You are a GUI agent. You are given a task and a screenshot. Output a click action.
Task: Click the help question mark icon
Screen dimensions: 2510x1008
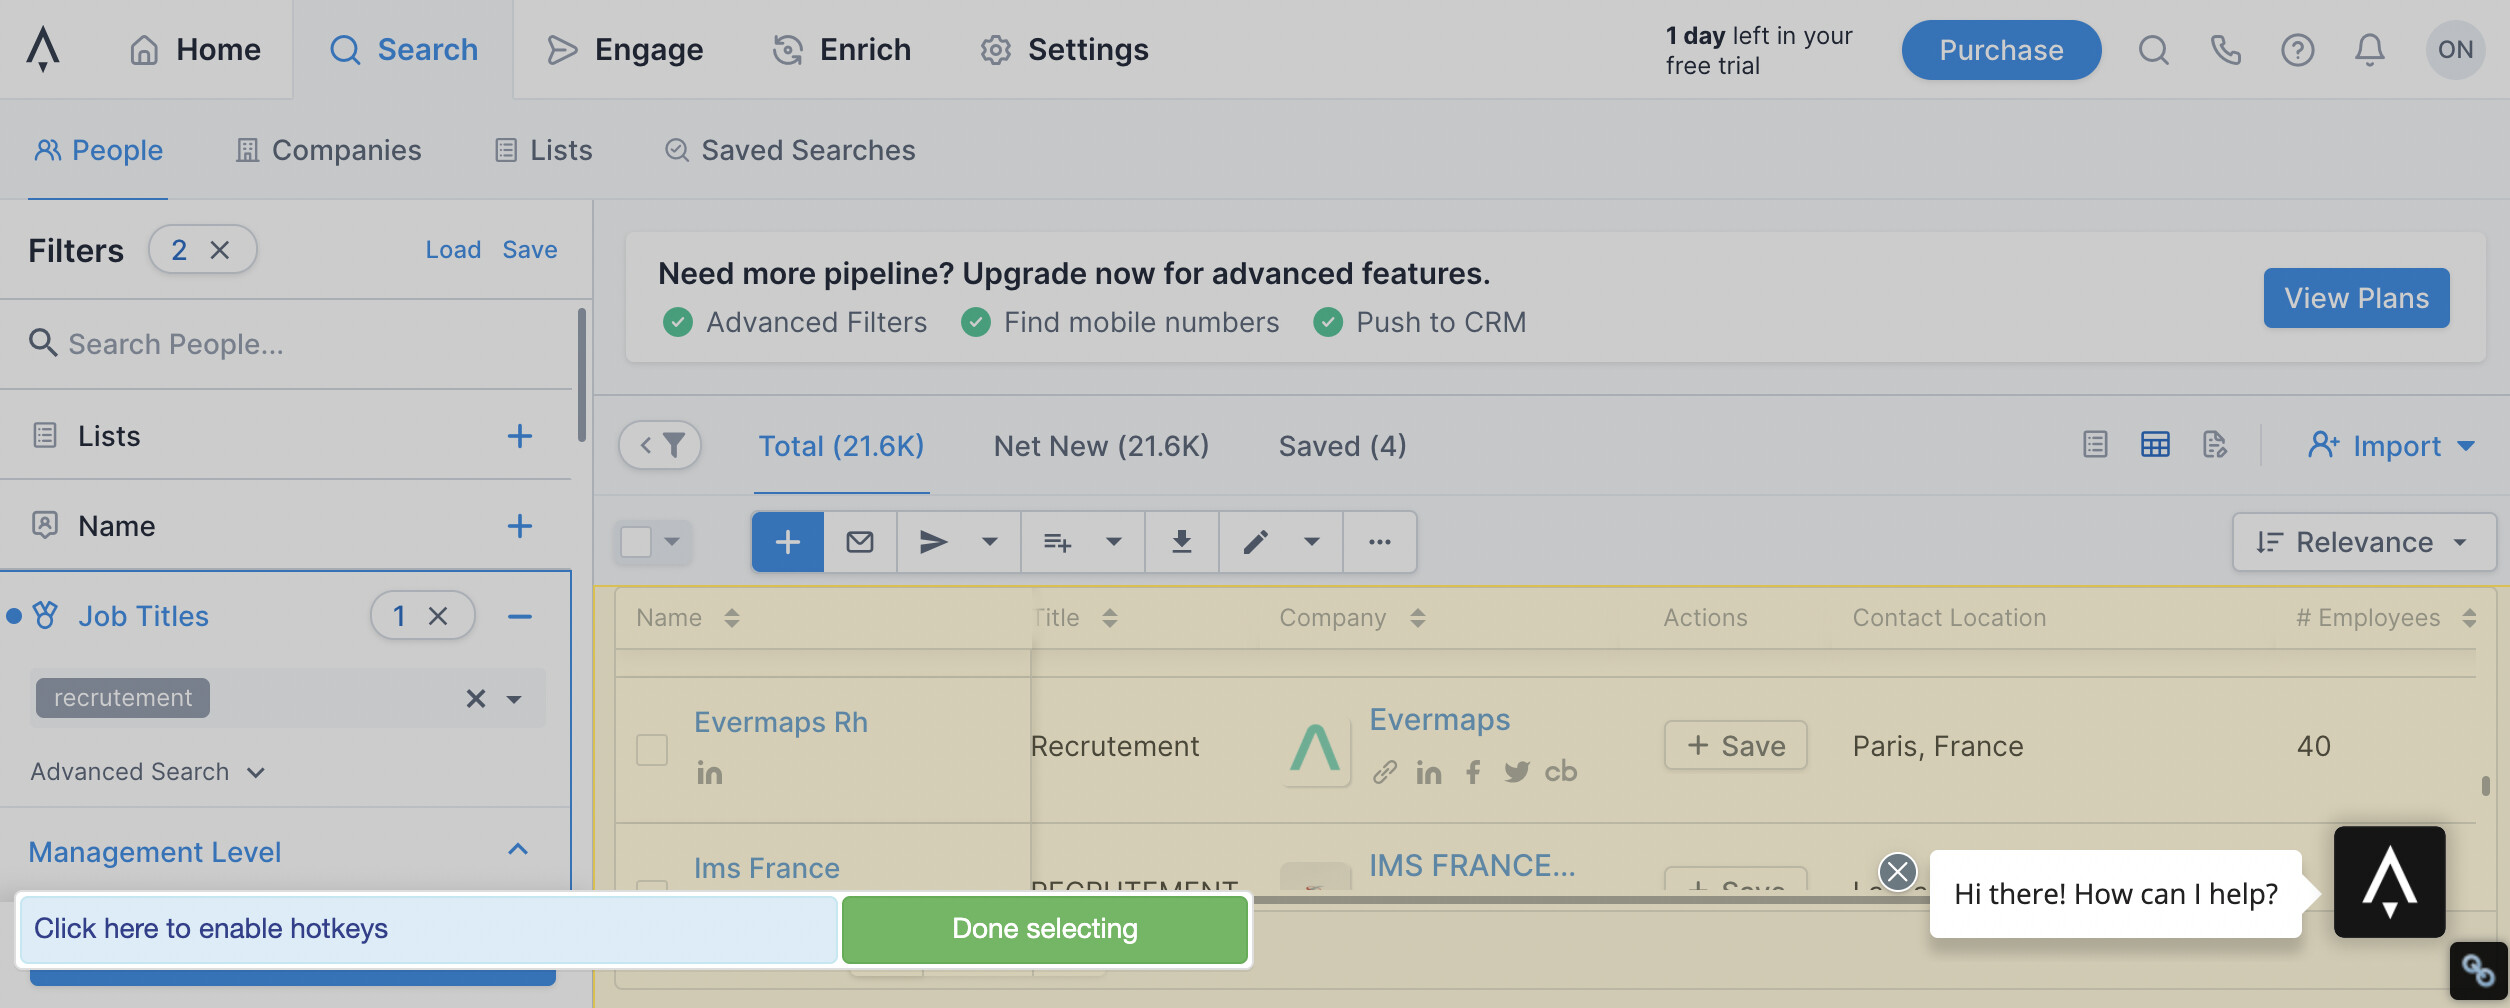[x=2297, y=50]
